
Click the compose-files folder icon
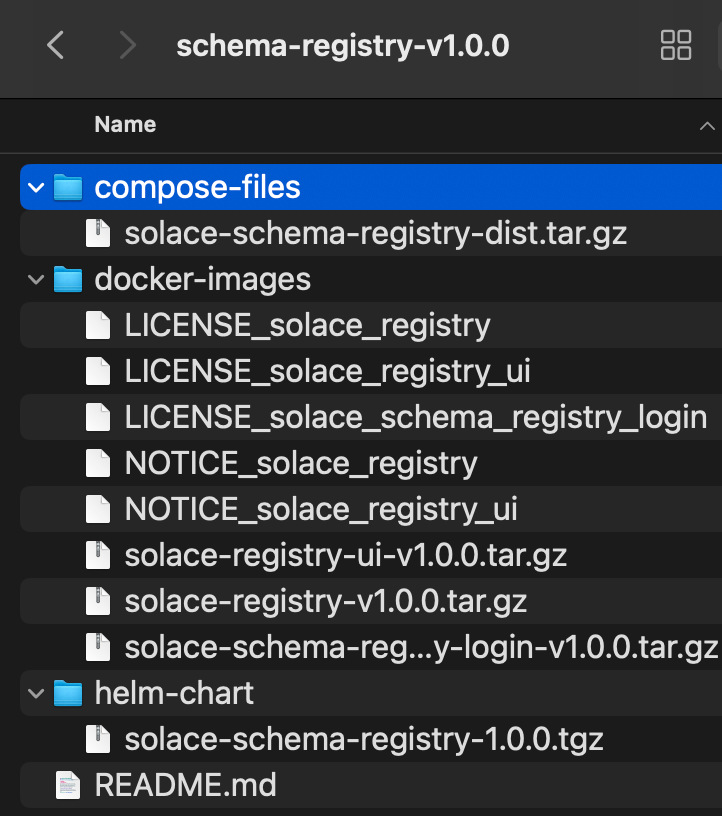pyautogui.click(x=68, y=187)
